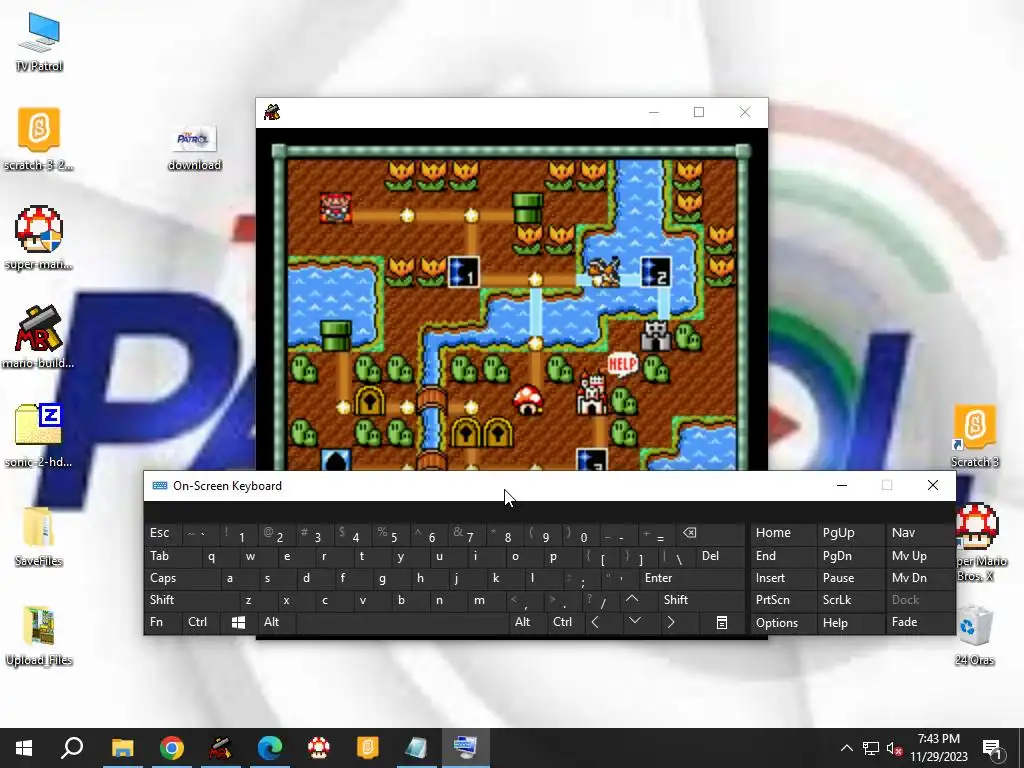Click the Home key on On-Screen Keyboard
This screenshot has width=1024, height=768.
(x=783, y=533)
